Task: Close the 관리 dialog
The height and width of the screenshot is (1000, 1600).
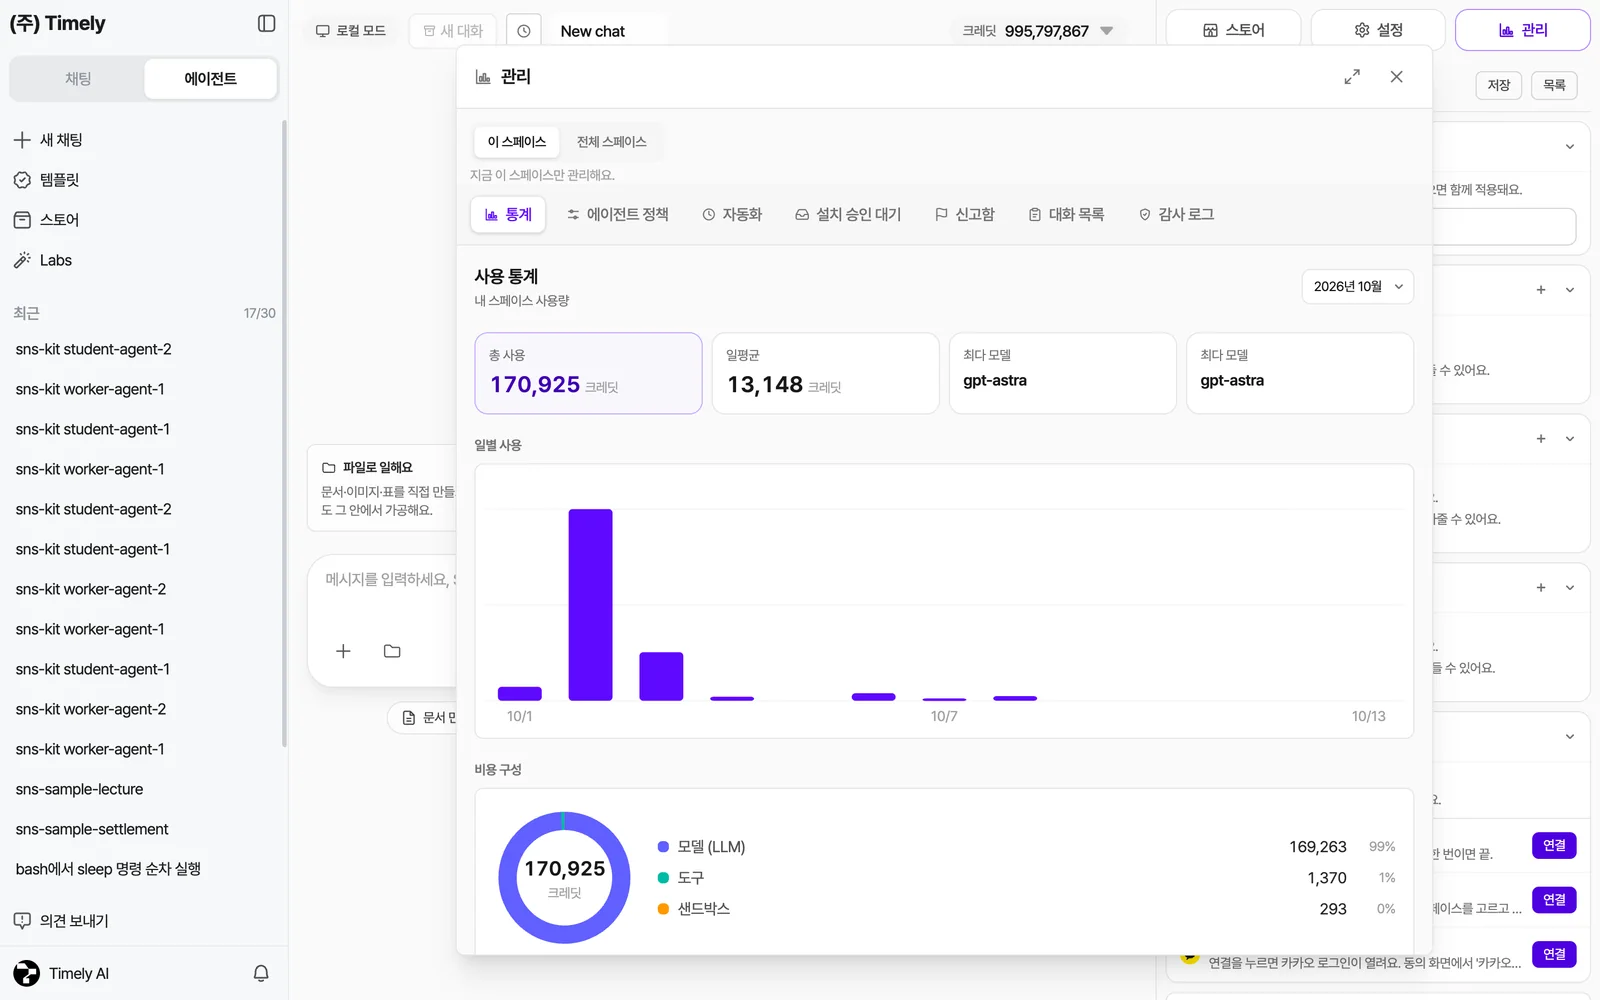Action: click(x=1397, y=77)
